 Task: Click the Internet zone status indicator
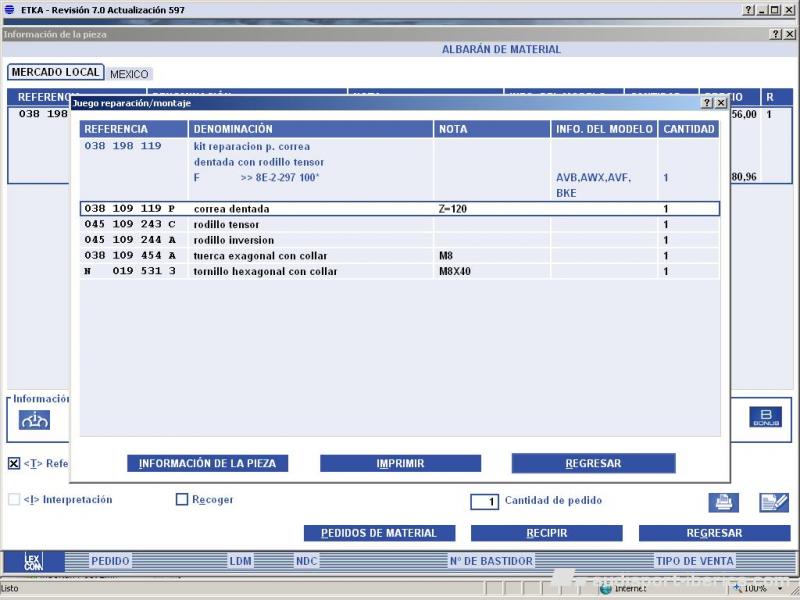[x=623, y=589]
